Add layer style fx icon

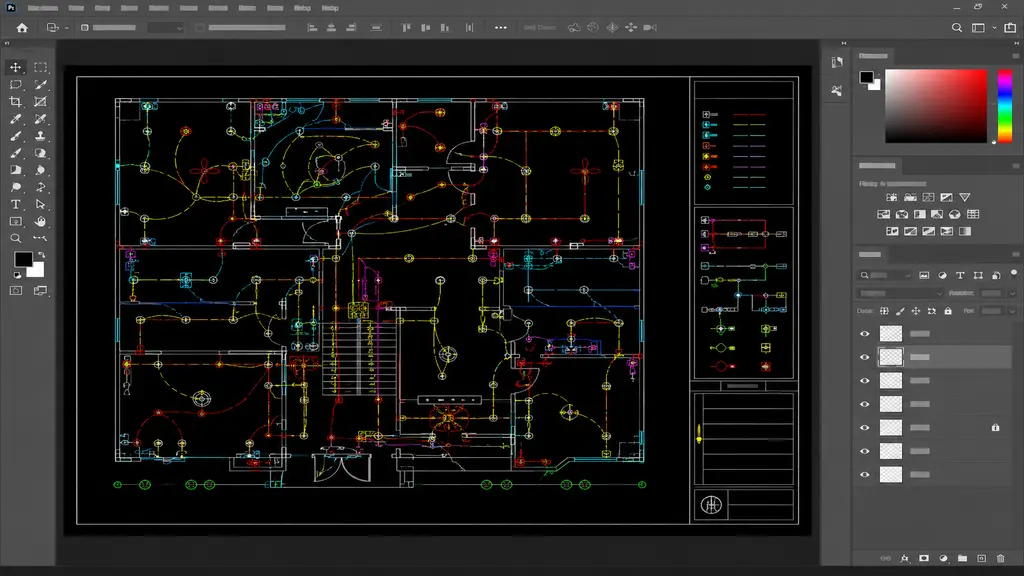(x=904, y=558)
